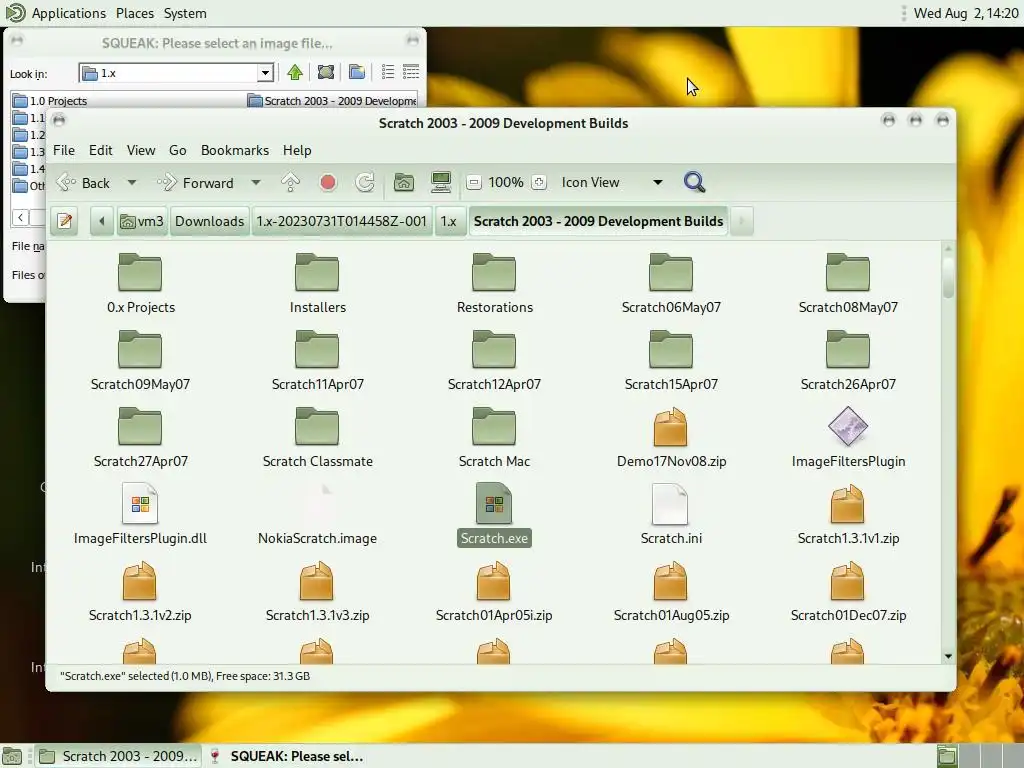Select the Scratch09May07 folder
The height and width of the screenshot is (768, 1024).
(x=140, y=360)
